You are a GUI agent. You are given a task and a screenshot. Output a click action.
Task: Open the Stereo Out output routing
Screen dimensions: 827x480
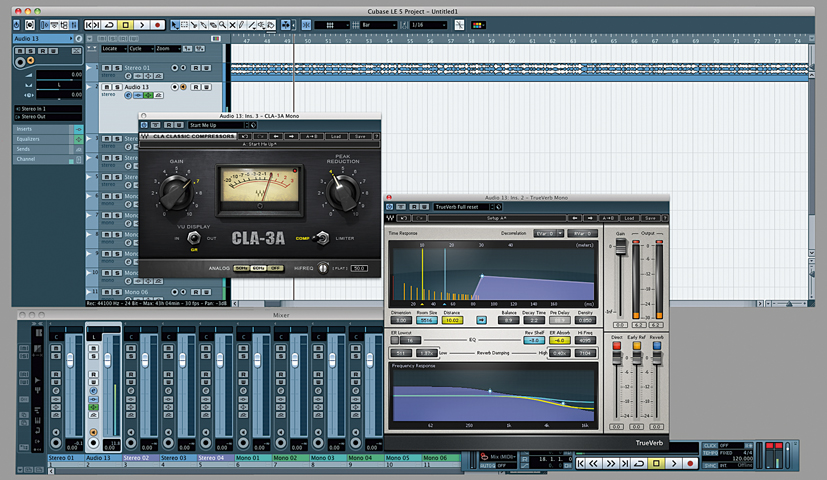click(49, 117)
